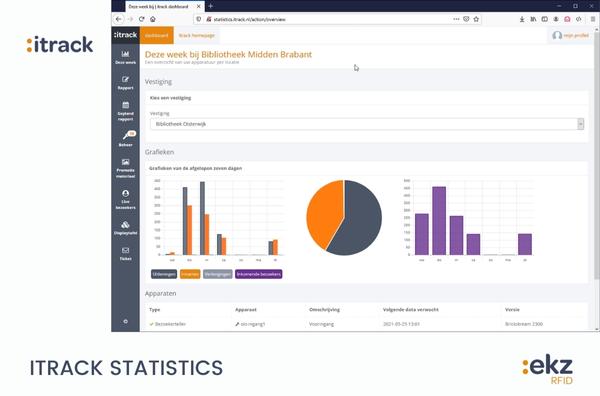Reload the page with refresh icon
The height and width of the screenshot is (396, 600).
(x=142, y=19)
